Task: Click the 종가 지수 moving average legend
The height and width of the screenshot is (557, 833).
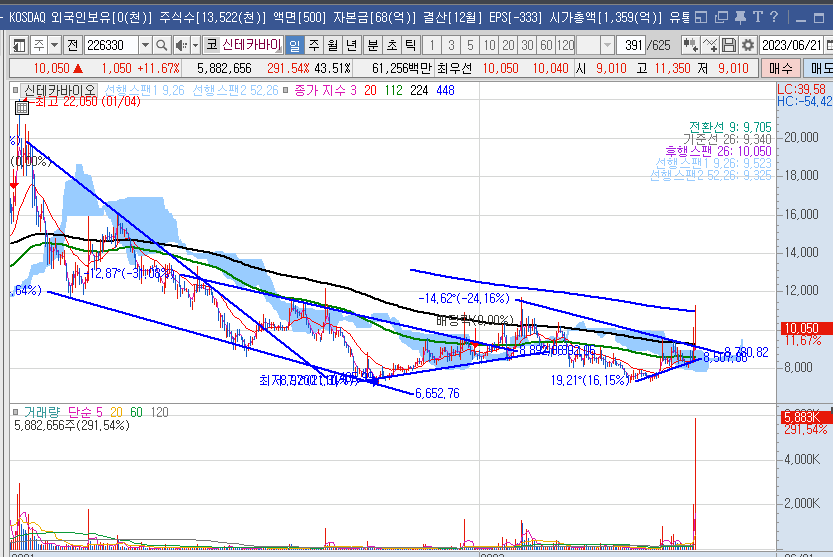Action: (325, 90)
